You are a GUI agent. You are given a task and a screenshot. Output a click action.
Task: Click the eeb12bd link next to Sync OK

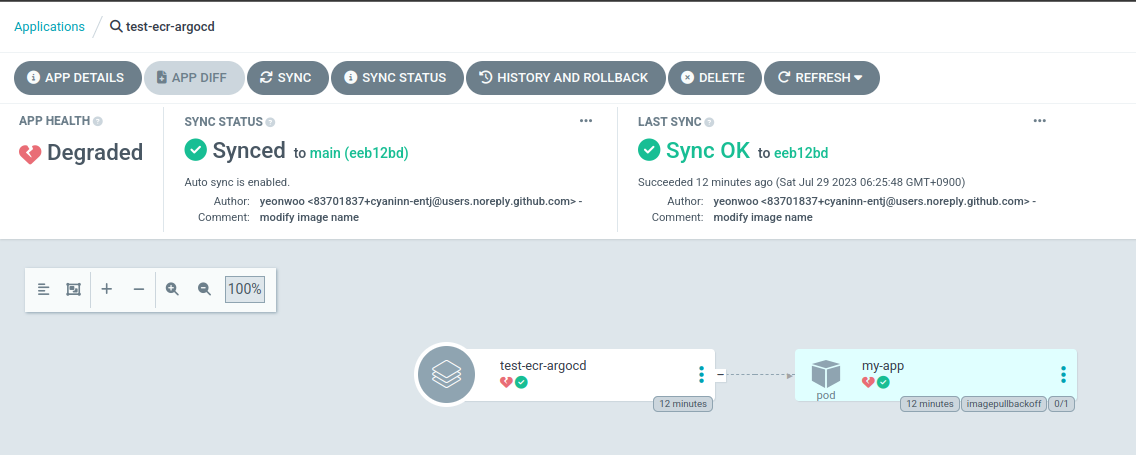801,153
